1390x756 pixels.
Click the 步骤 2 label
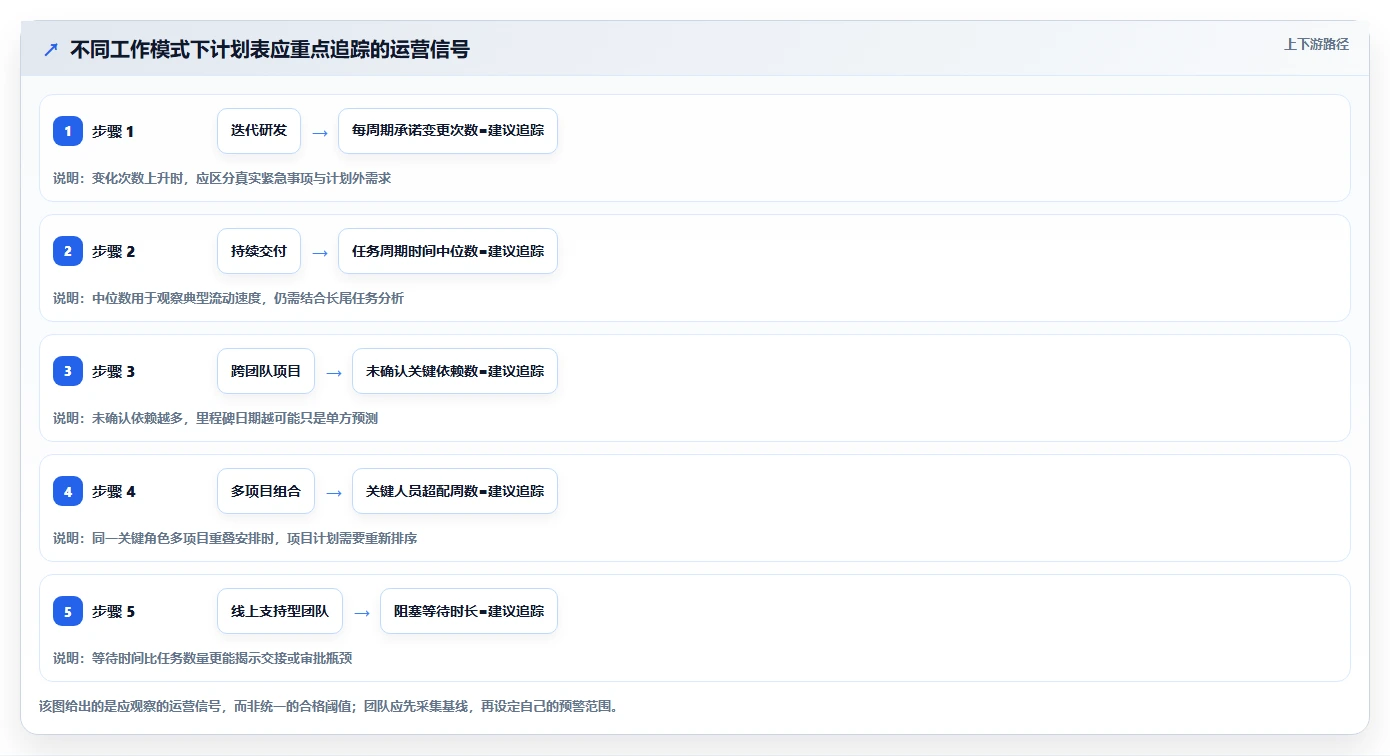[113, 252]
